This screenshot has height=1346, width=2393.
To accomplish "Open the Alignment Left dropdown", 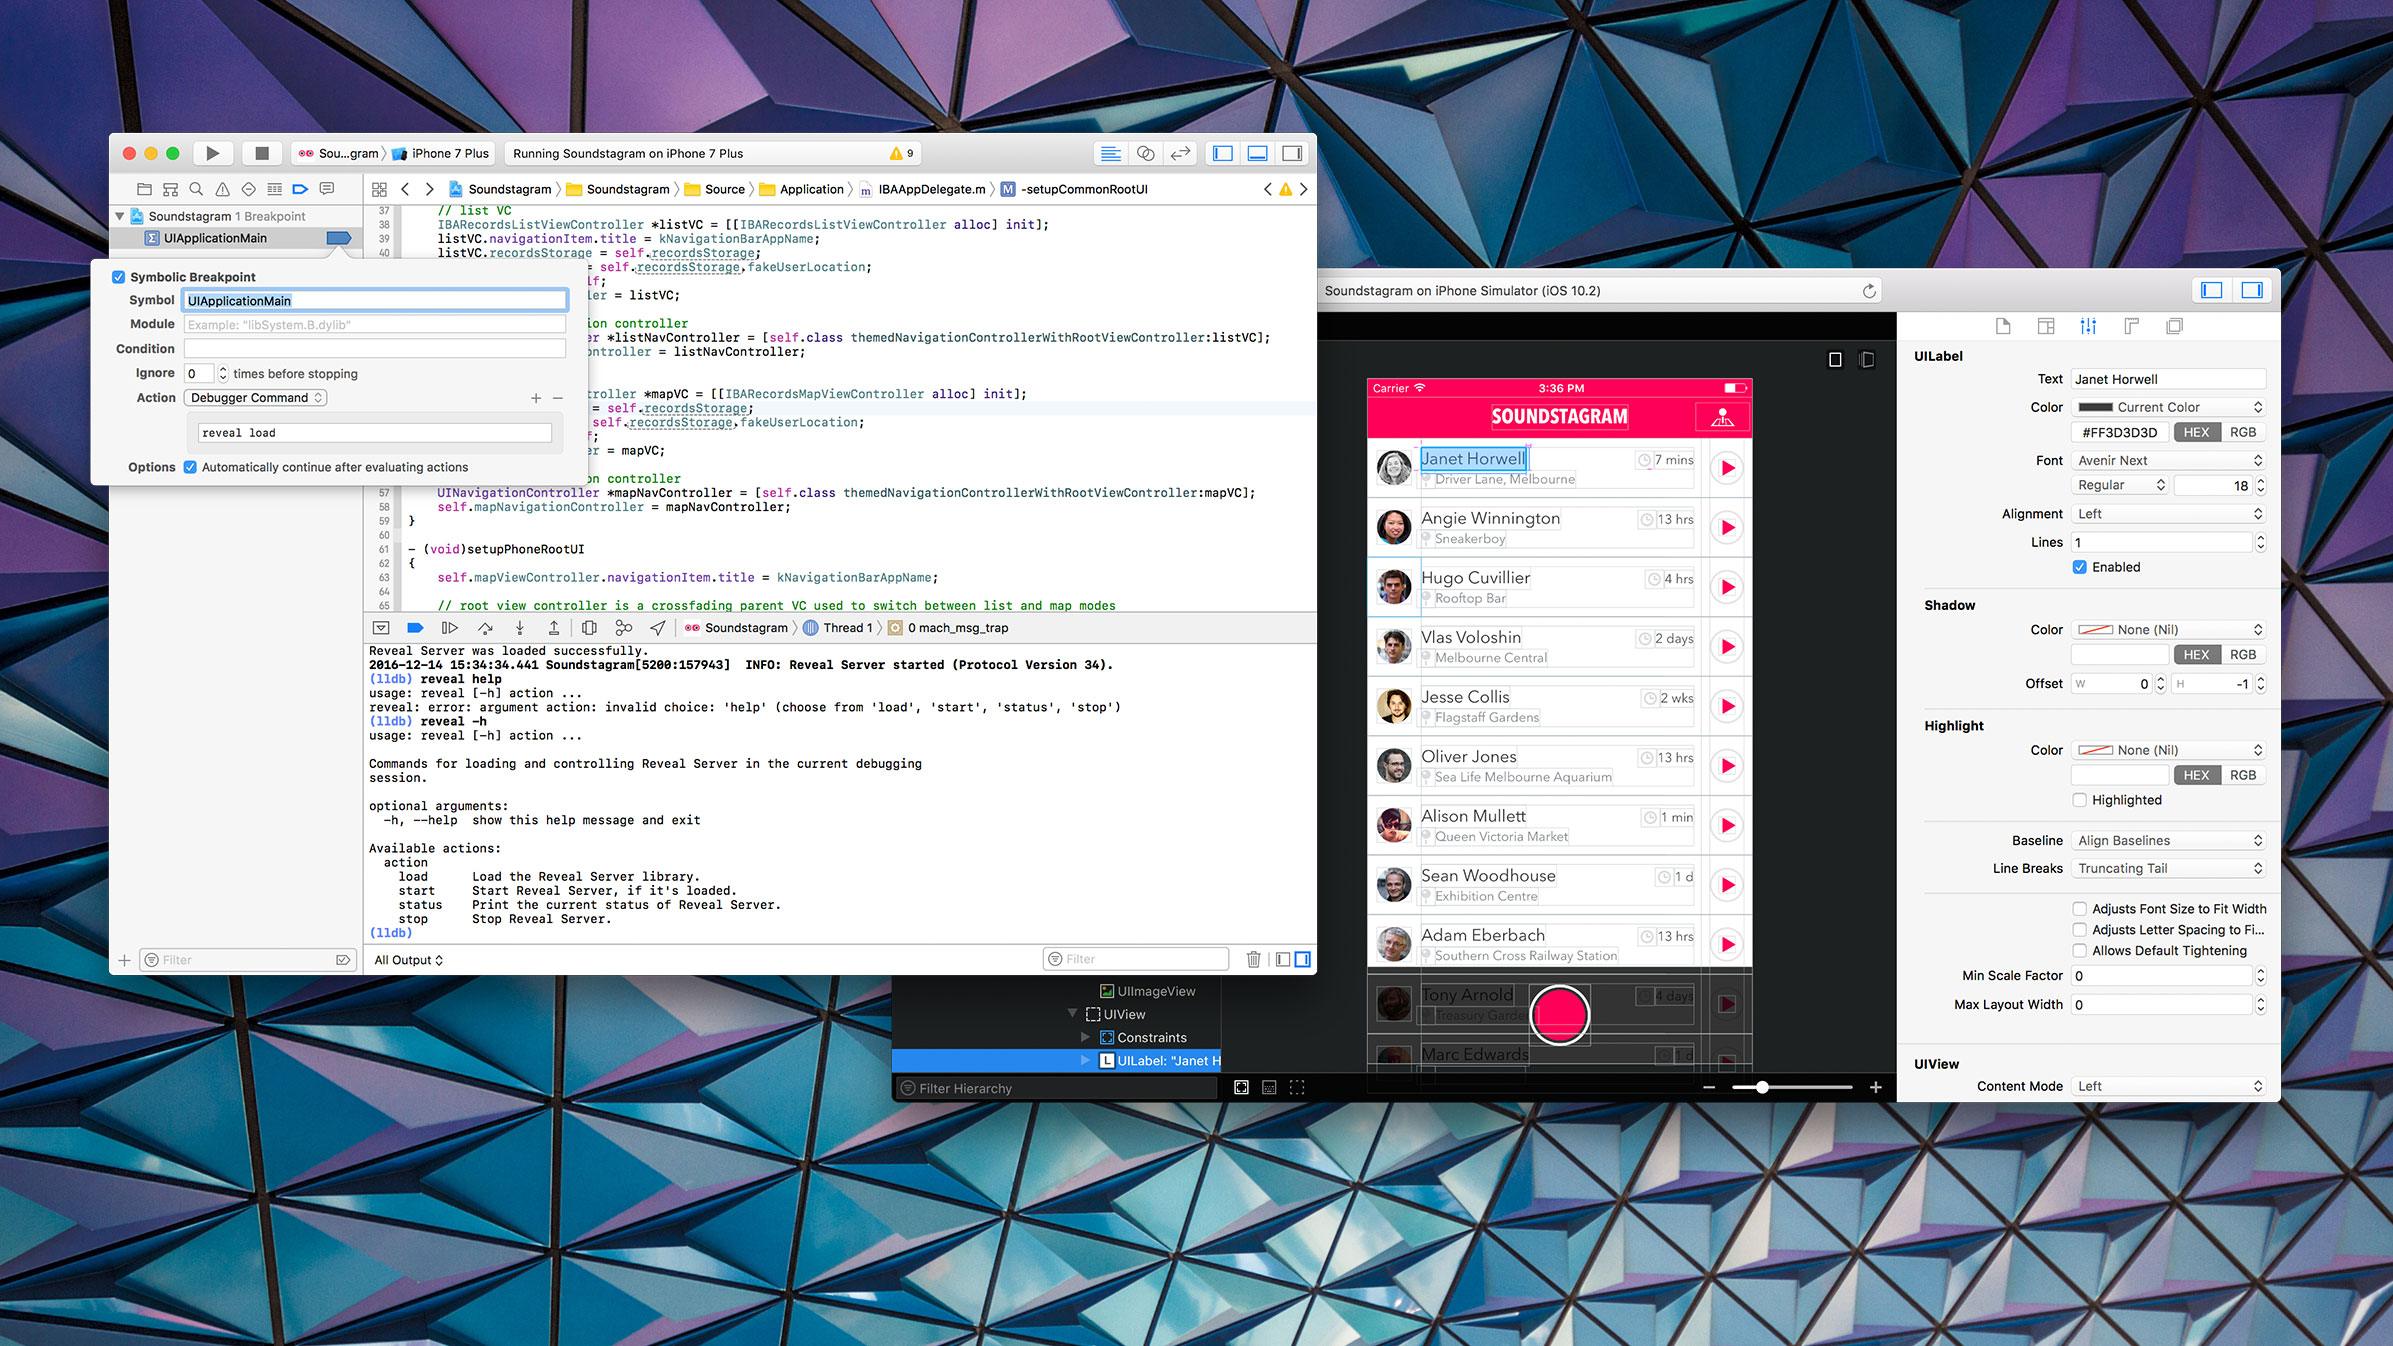I will [x=2168, y=514].
